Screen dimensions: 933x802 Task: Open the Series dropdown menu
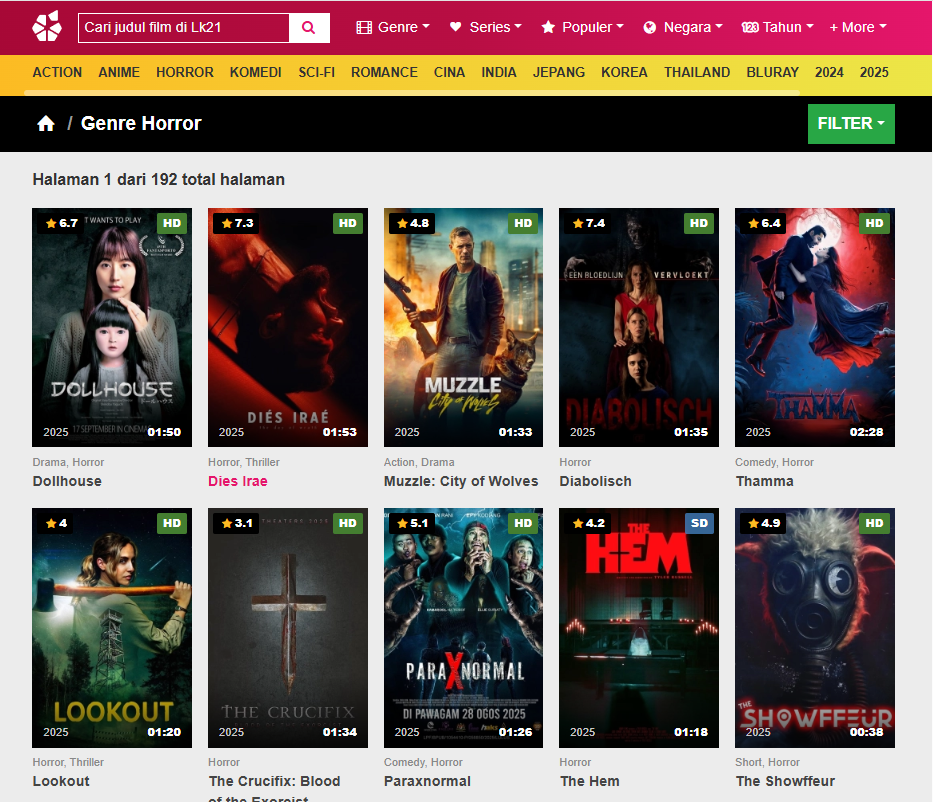coord(486,27)
